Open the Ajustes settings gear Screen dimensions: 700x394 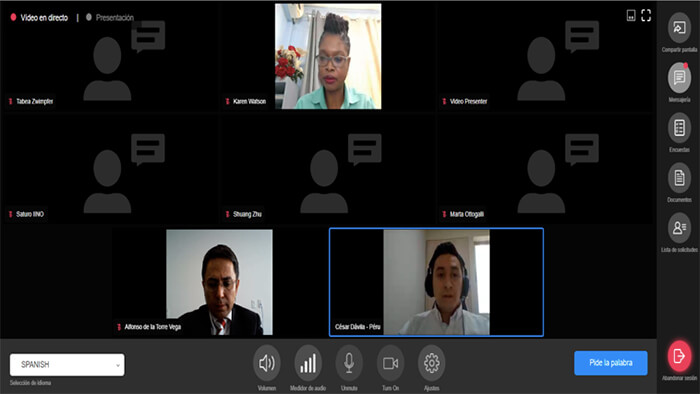coord(431,363)
